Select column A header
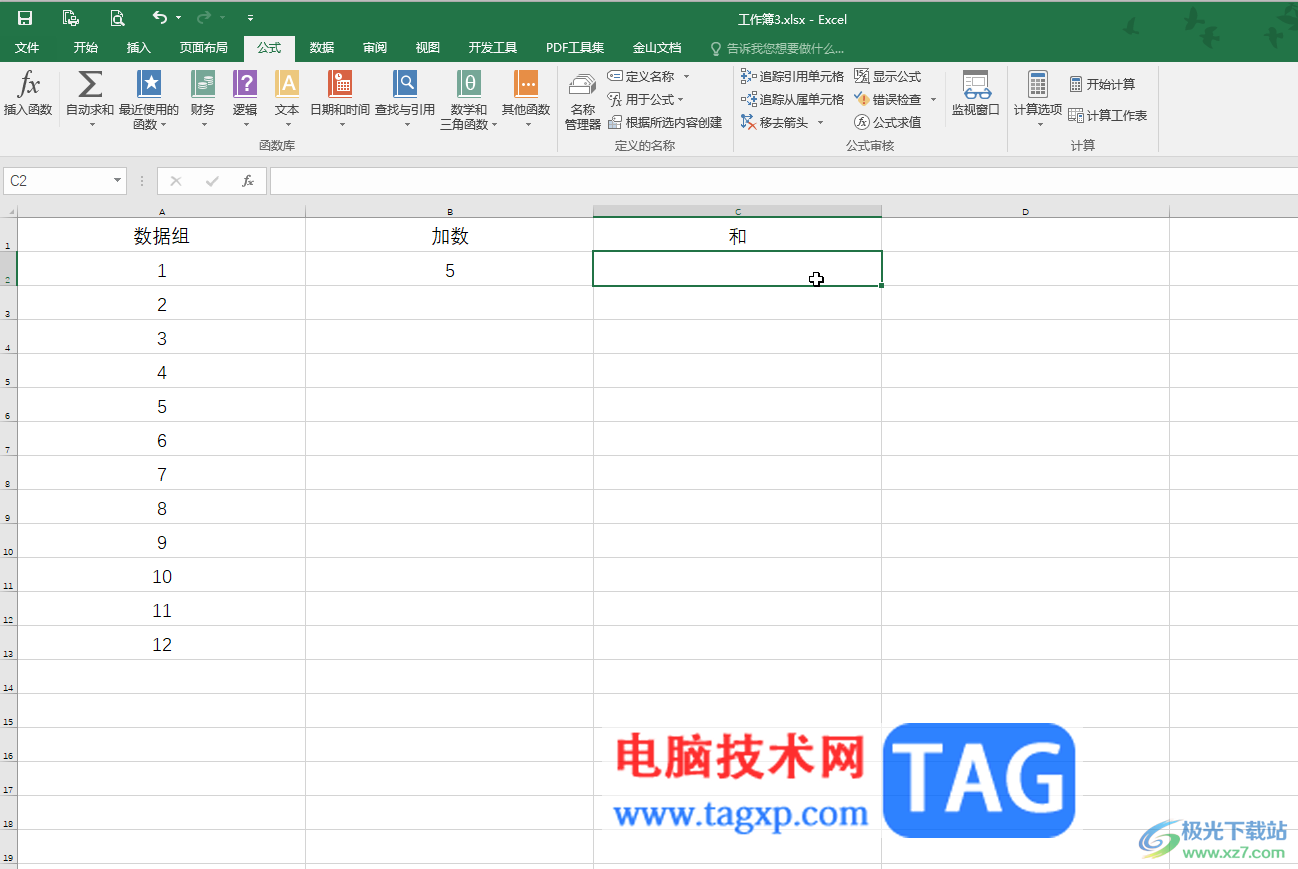The width and height of the screenshot is (1298, 869). coord(162,211)
